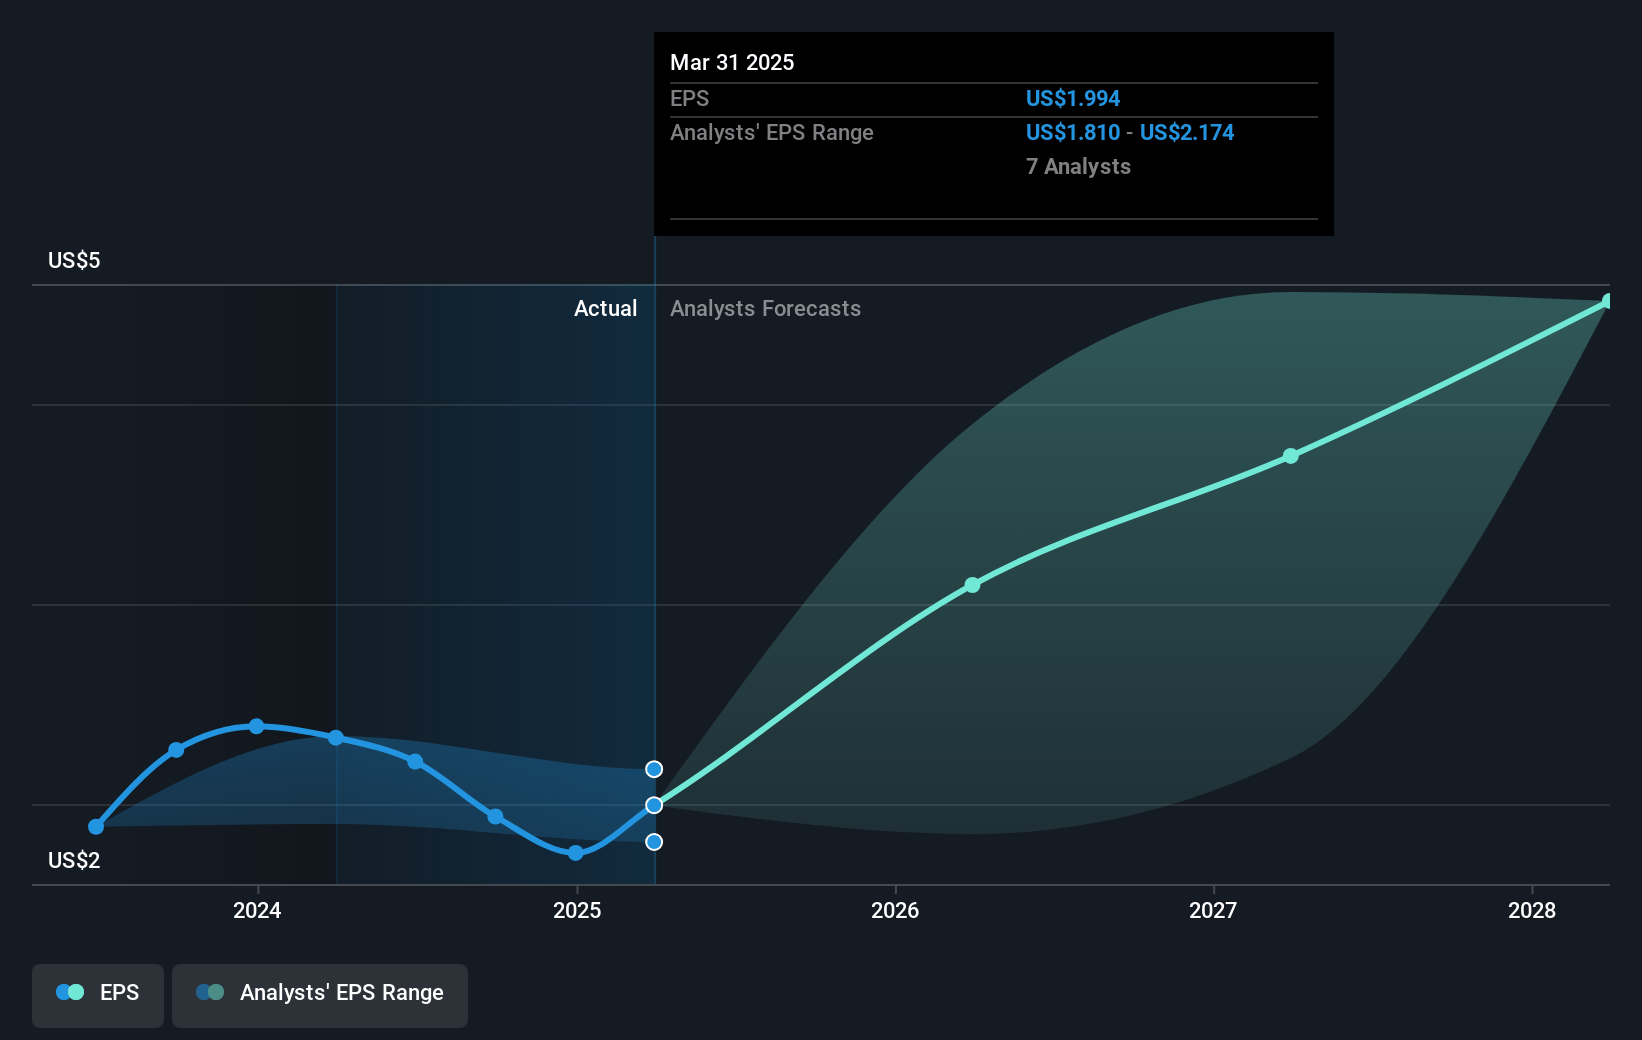Click the 2025 x-axis label
The image size is (1642, 1040).
(x=577, y=910)
